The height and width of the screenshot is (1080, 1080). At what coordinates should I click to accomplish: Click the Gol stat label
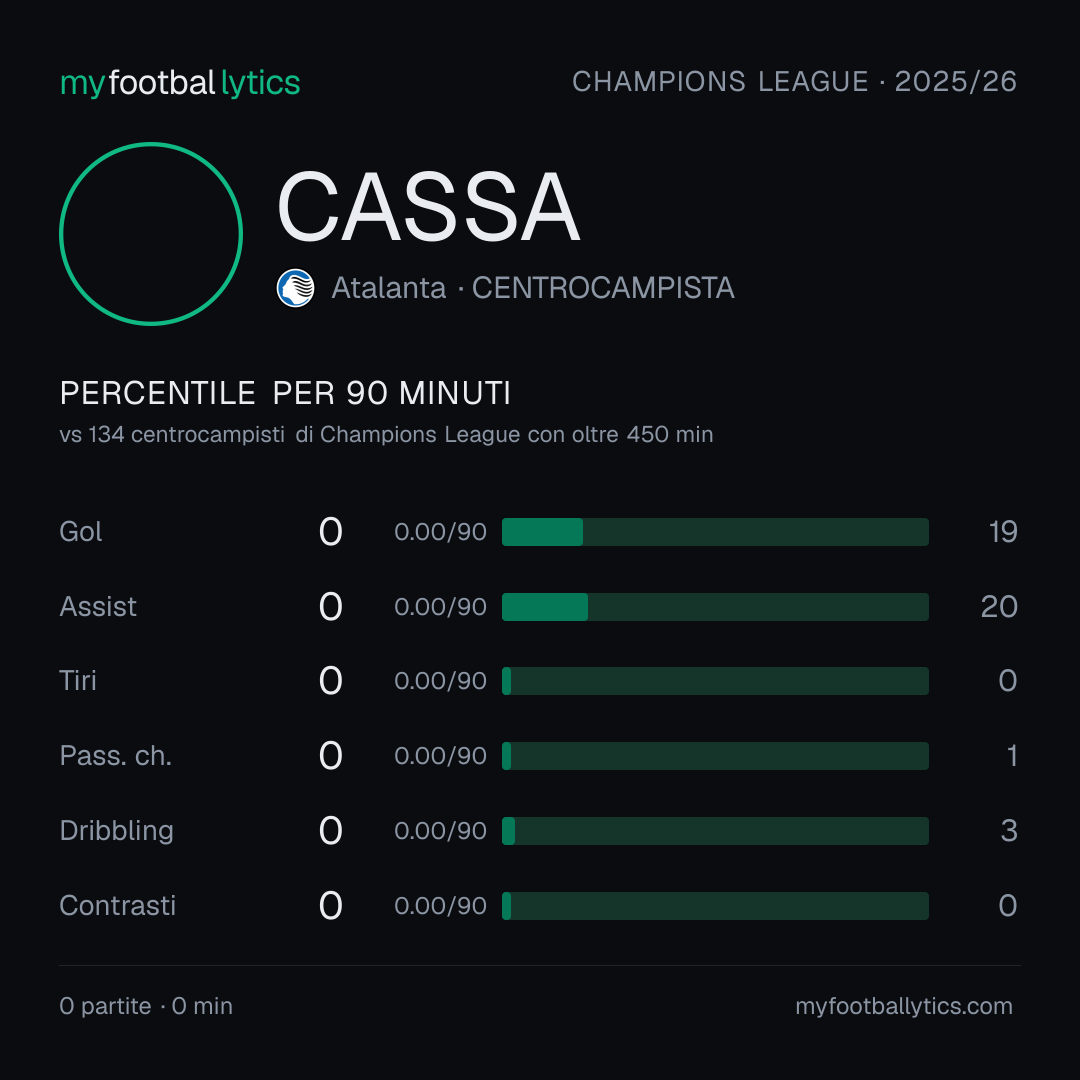tap(81, 532)
